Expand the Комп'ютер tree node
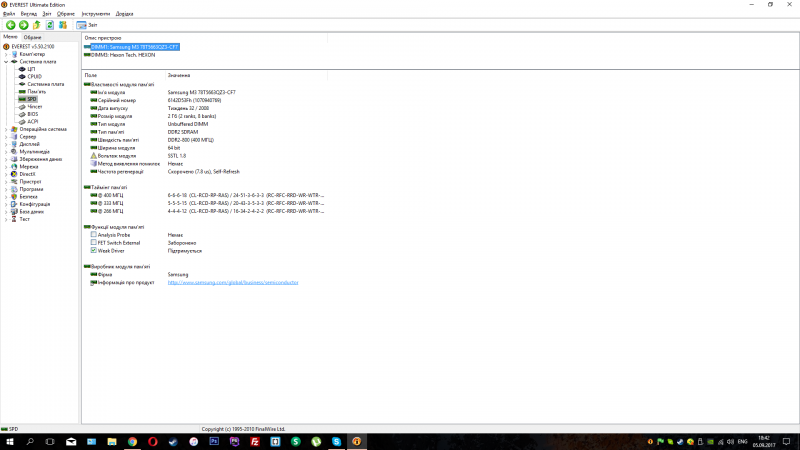 [x=6, y=54]
